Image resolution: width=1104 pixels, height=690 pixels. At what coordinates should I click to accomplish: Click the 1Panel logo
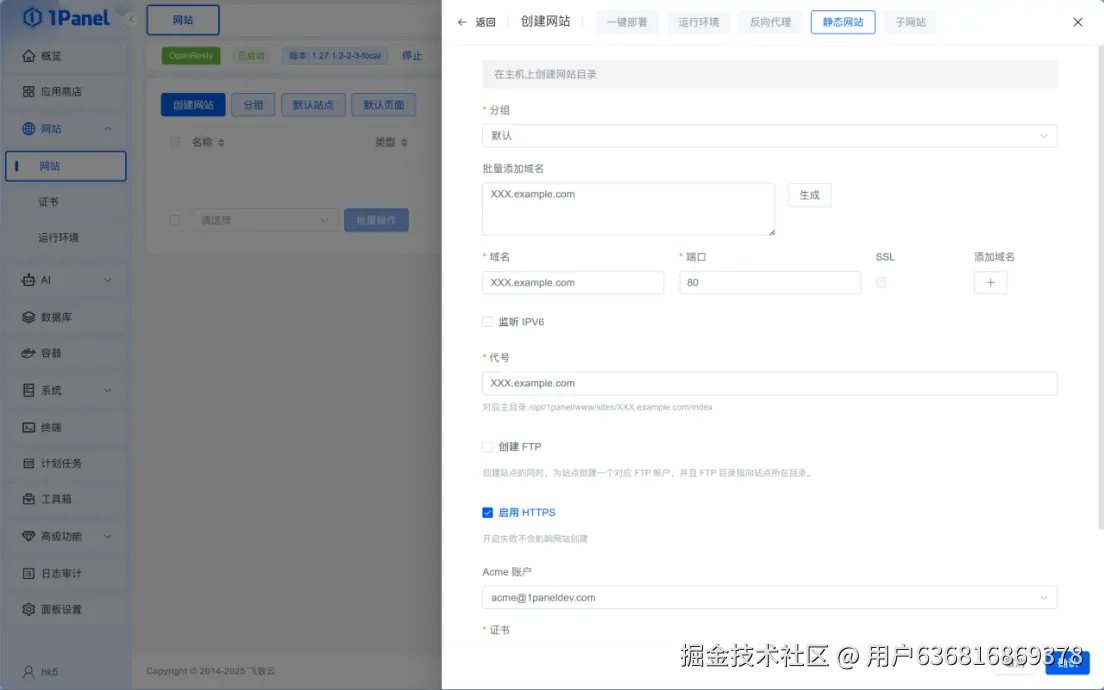tap(66, 18)
